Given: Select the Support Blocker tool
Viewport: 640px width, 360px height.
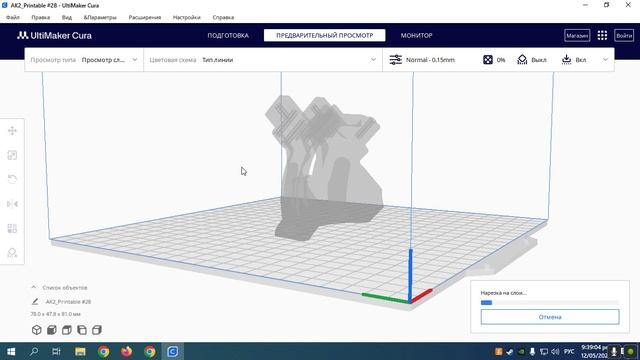Looking at the screenshot, I should (12, 253).
